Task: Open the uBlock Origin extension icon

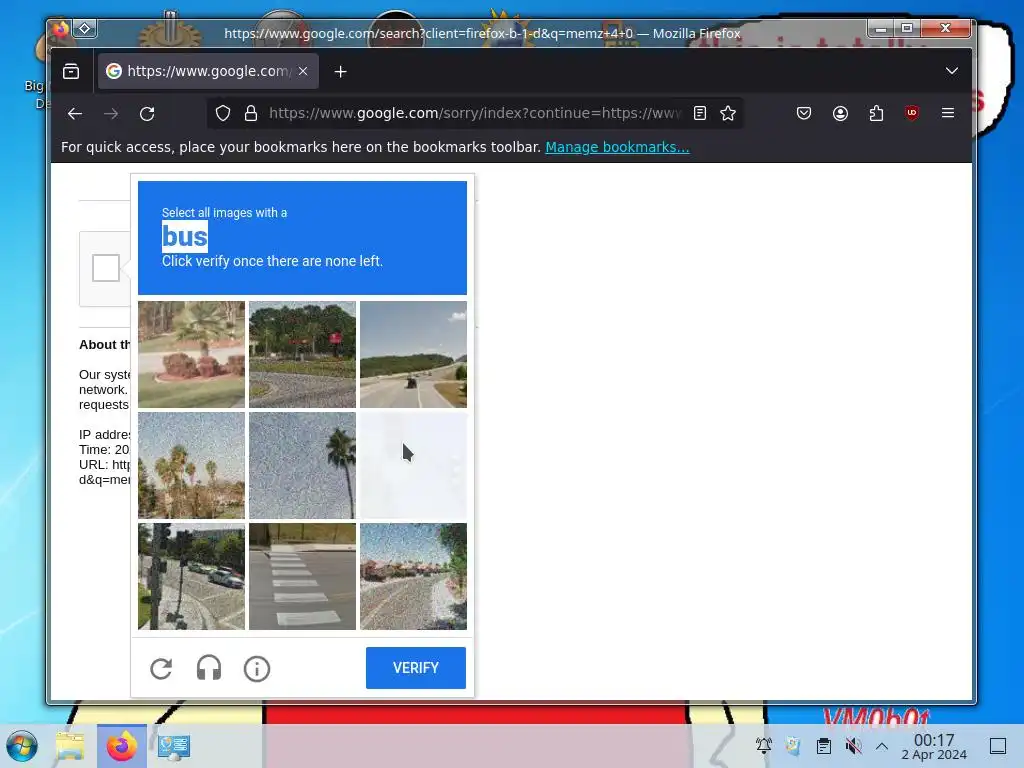Action: pos(912,113)
